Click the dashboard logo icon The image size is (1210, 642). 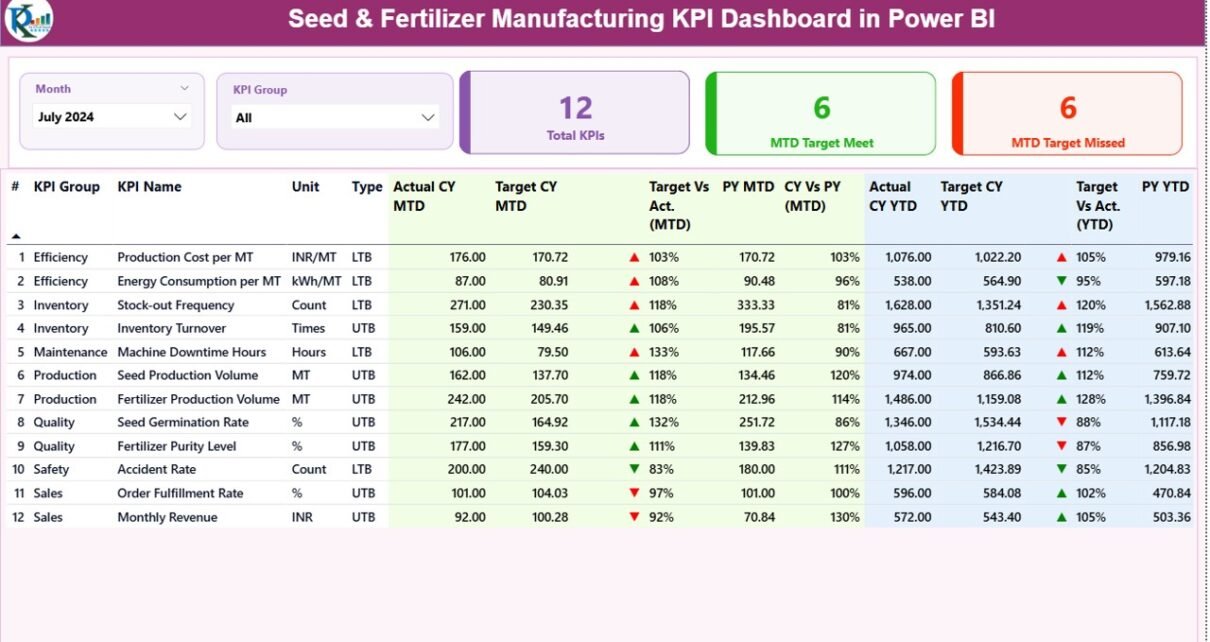[x=27, y=21]
